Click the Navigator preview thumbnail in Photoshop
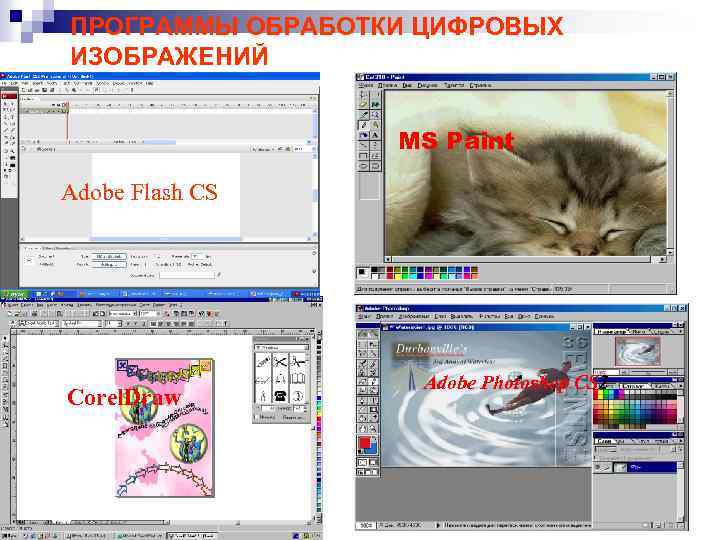Image resolution: width=720 pixels, height=540 pixels. pos(637,351)
